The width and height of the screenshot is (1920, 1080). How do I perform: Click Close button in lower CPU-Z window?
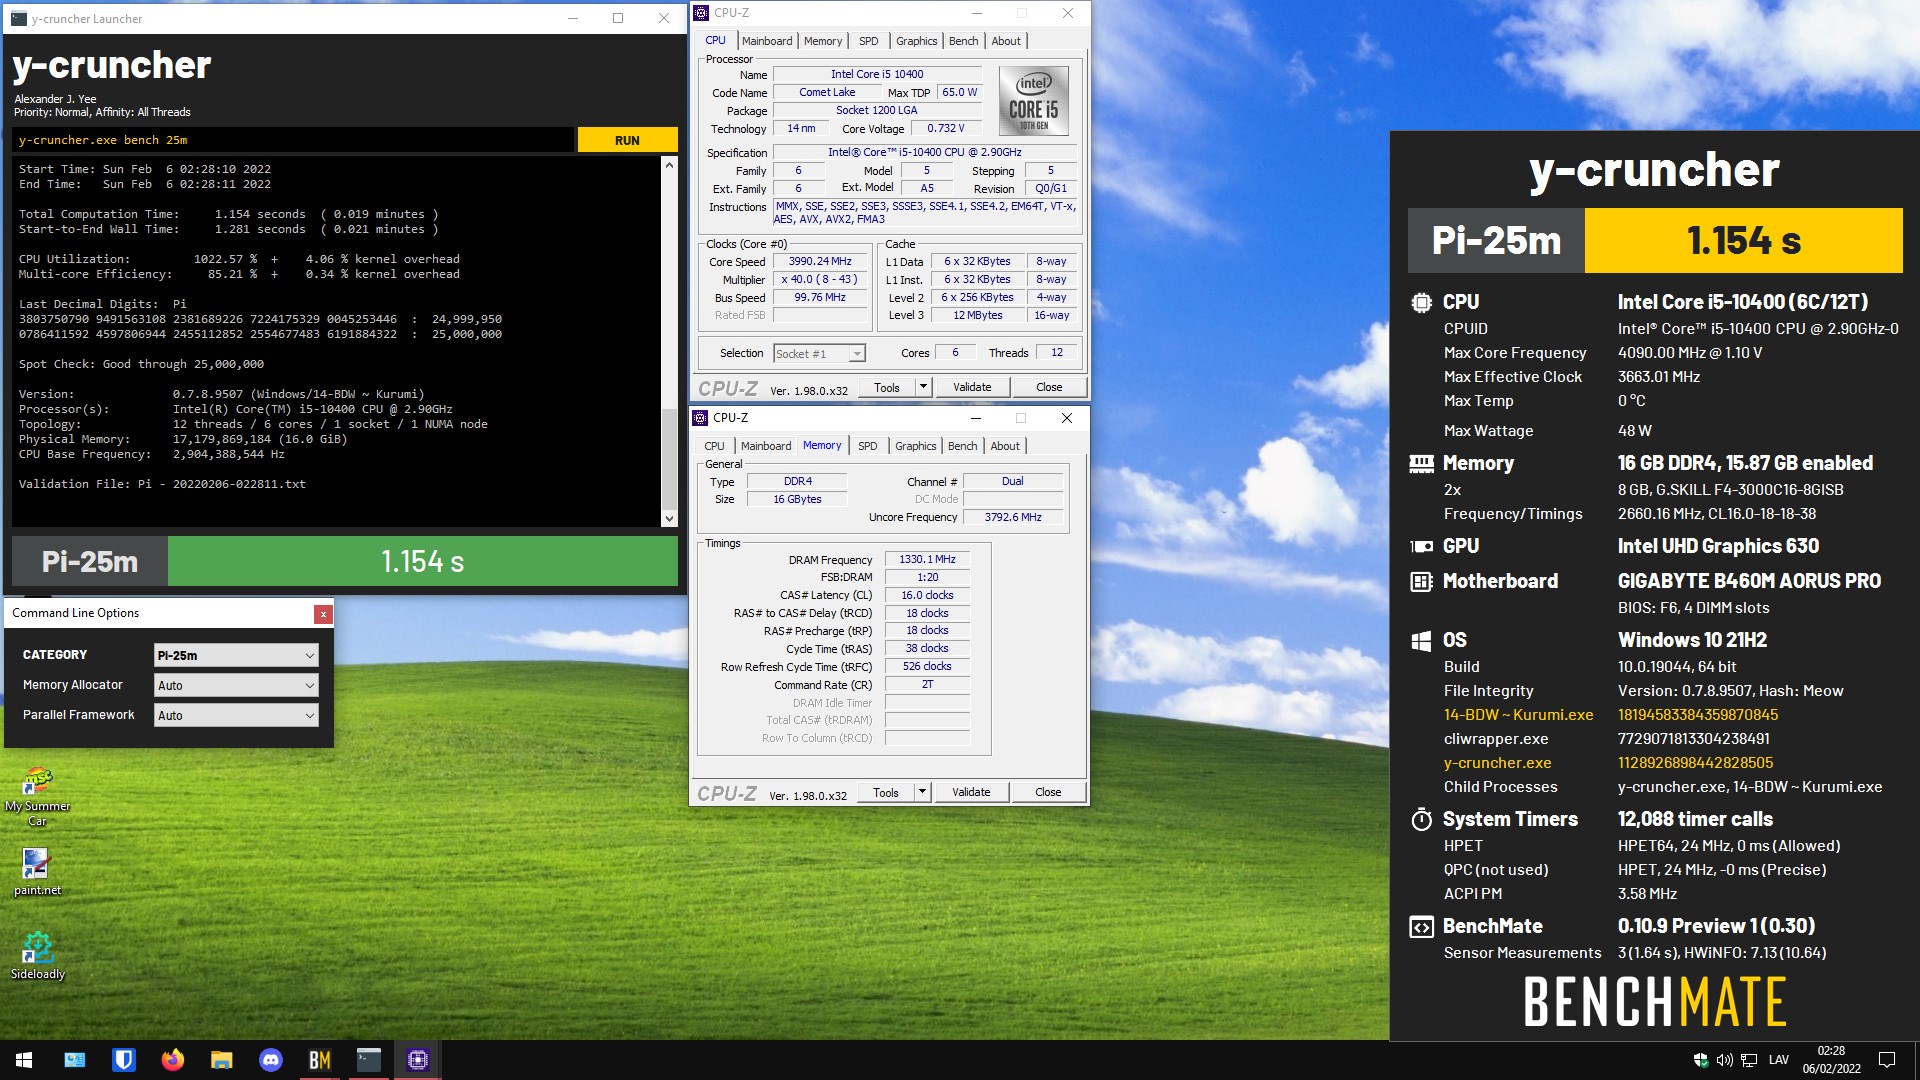[x=1048, y=792]
